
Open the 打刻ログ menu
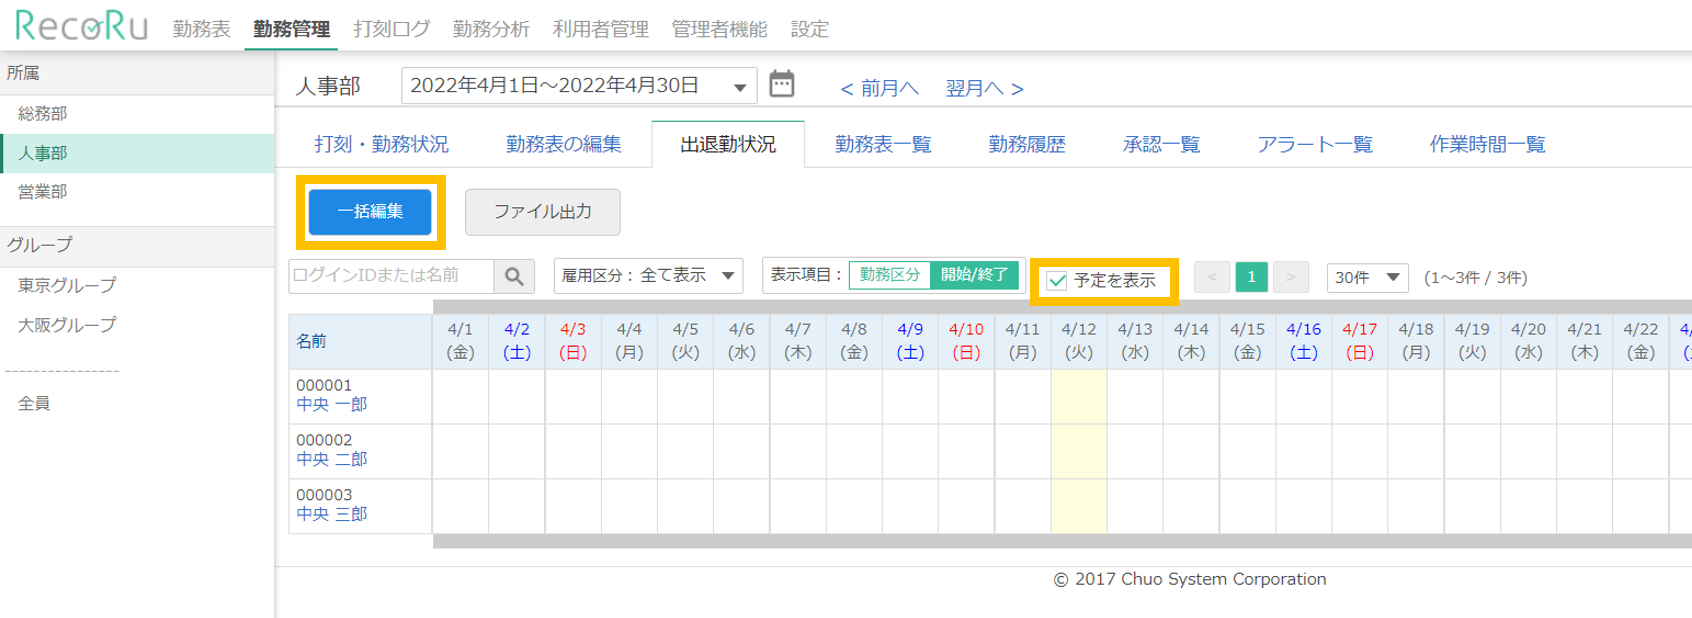click(391, 29)
